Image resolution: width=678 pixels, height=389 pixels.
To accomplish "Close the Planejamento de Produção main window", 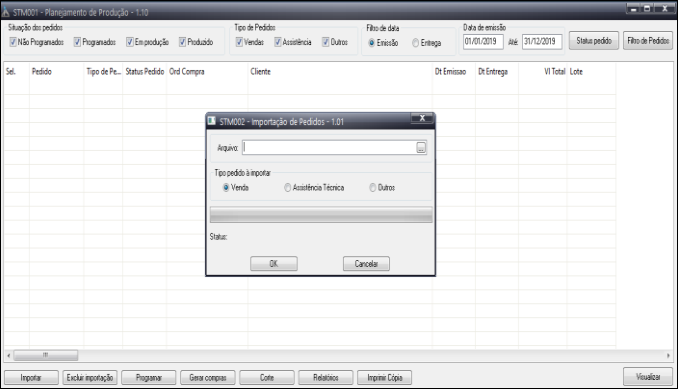I will (665, 8).
